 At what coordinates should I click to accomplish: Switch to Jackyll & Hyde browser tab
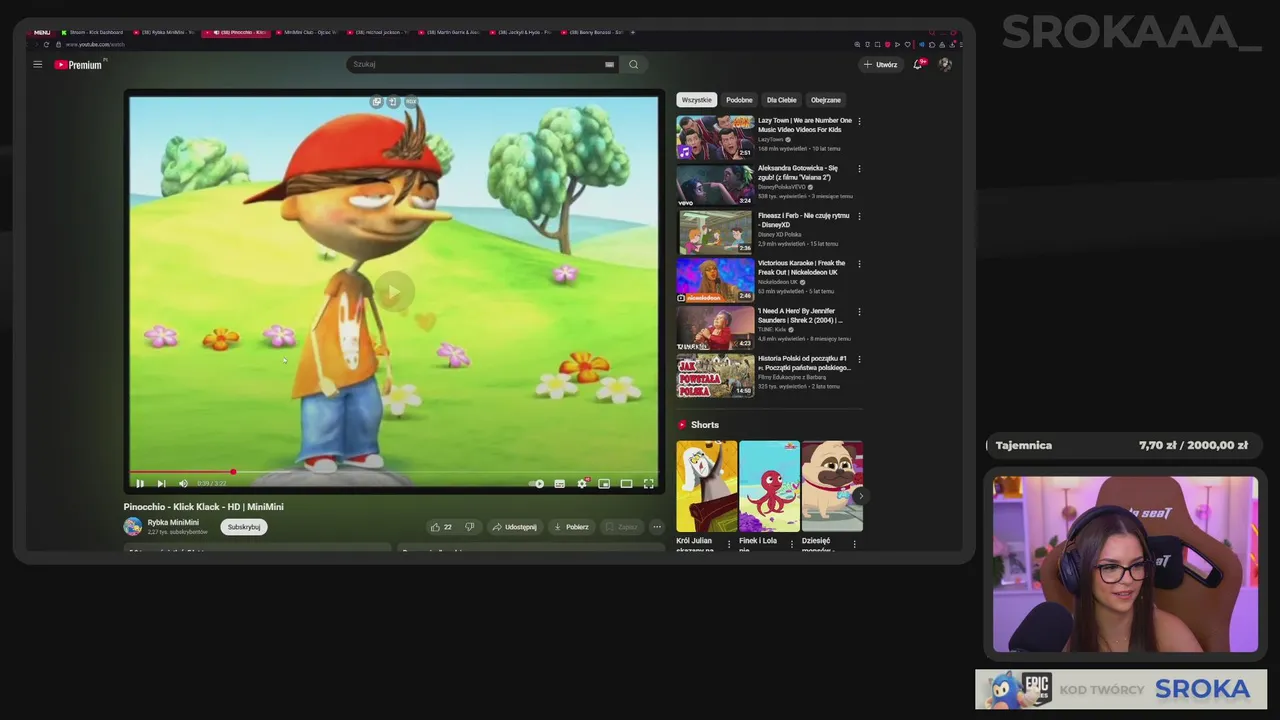pyautogui.click(x=521, y=32)
